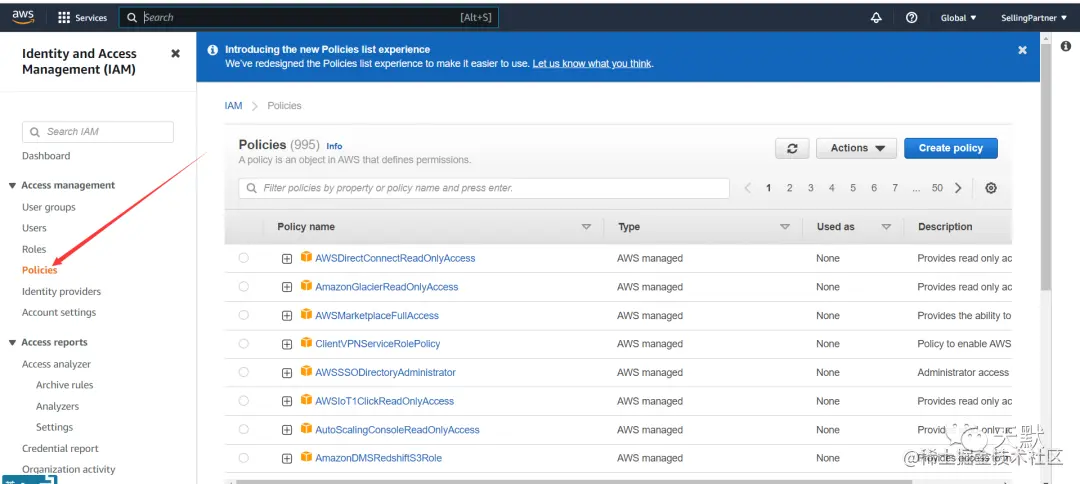Viewport: 1080px width, 484px height.
Task: Select the AWSDirectConnectReadOnlyAccess radio button
Action: [244, 257]
